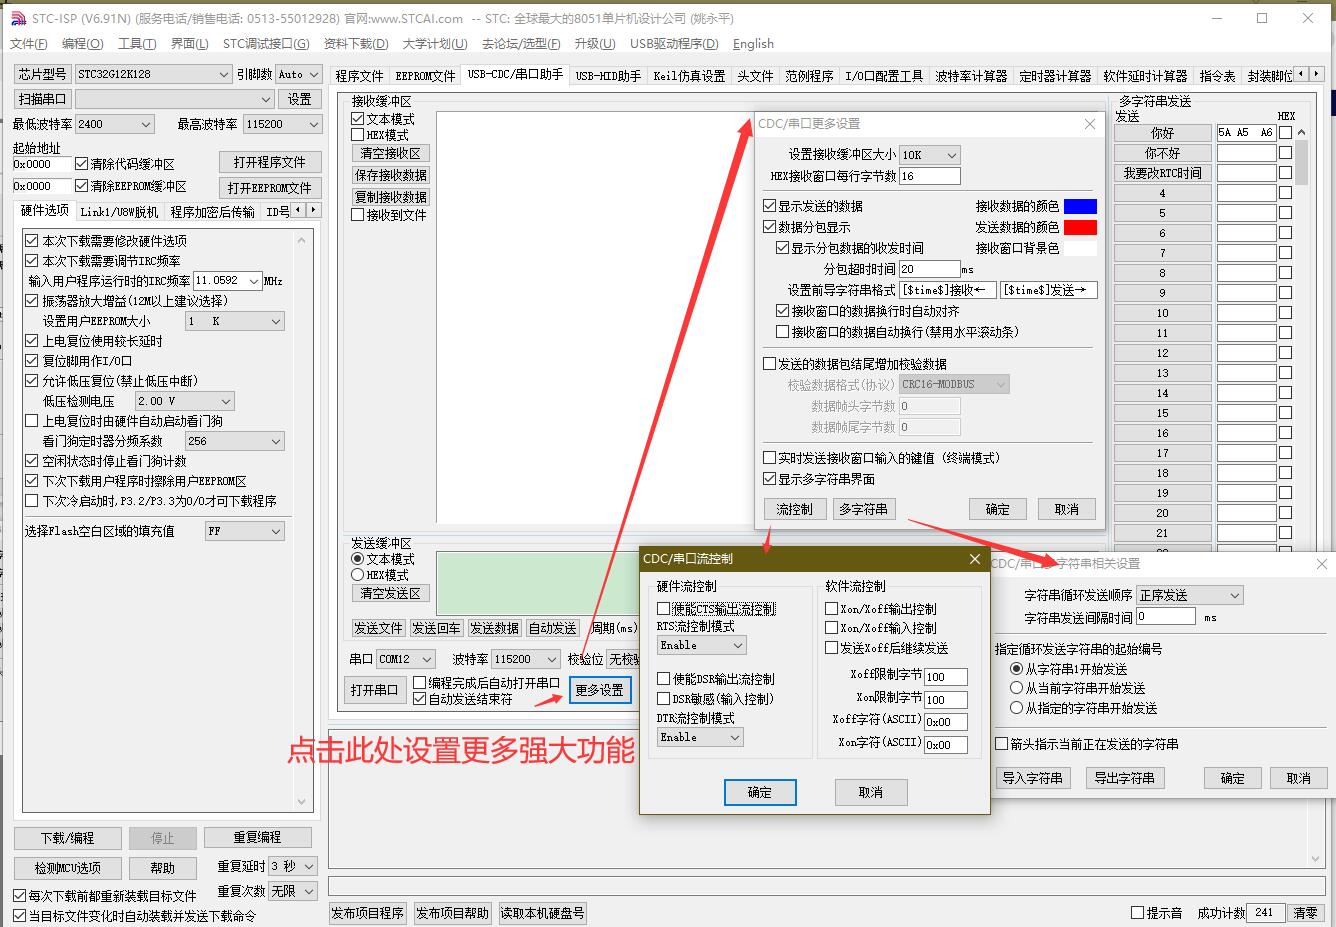This screenshot has height=927, width=1336.
Task: Click the STC-ISP icon in title bar
Action: click(x=18, y=18)
